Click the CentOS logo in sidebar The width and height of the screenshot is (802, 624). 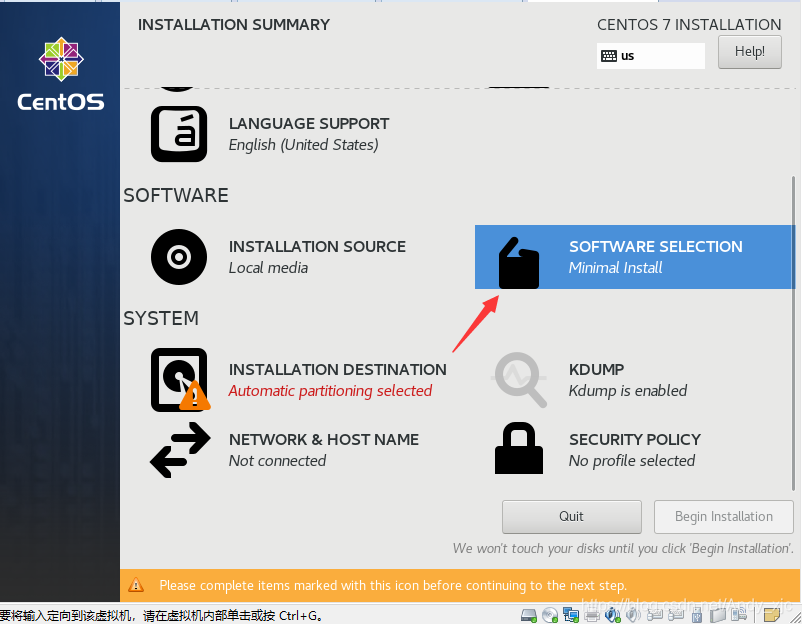(61, 74)
